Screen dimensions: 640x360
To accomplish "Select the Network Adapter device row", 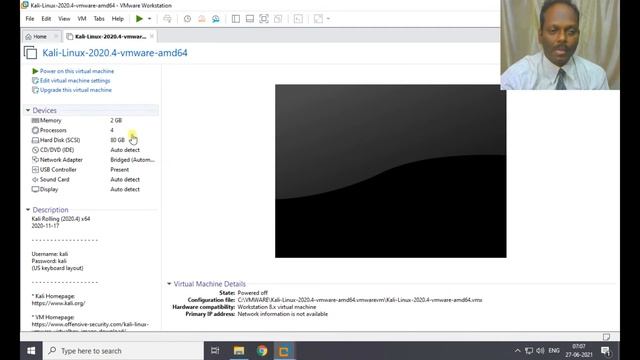I will point(94,160).
